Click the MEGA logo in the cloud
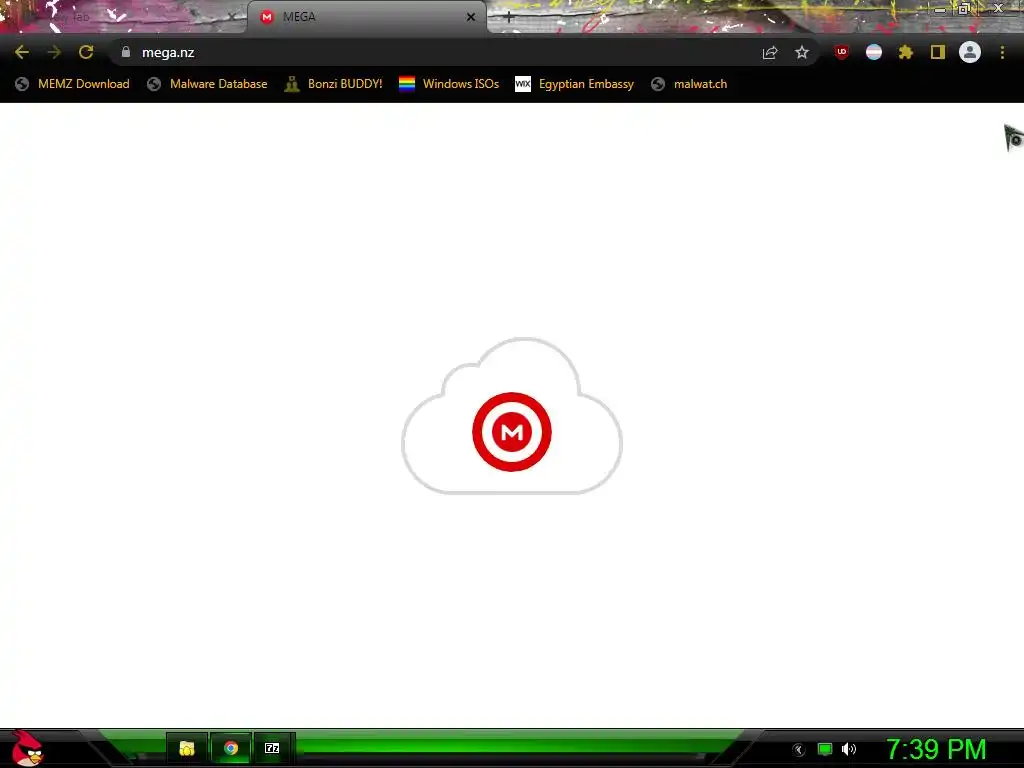This screenshot has height=768, width=1024. pos(512,432)
